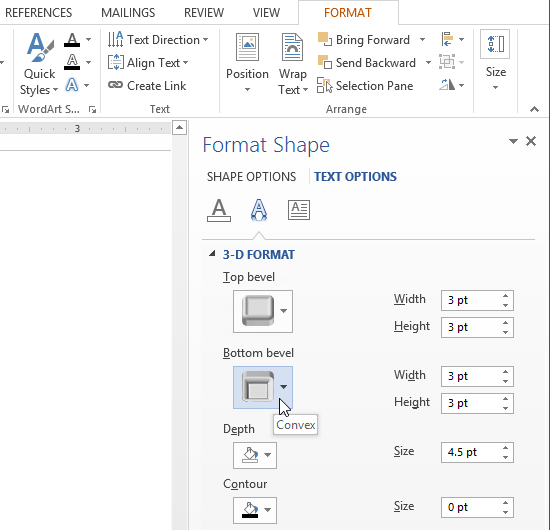Decrease Bottom bevel Height with spinner
Image resolution: width=550 pixels, height=530 pixels.
(505, 408)
